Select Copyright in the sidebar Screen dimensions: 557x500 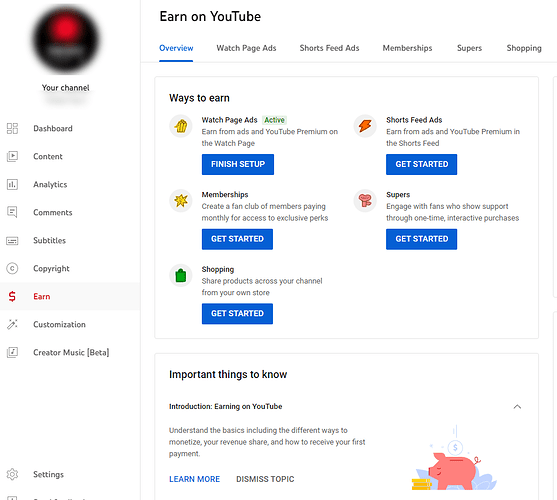tap(52, 268)
